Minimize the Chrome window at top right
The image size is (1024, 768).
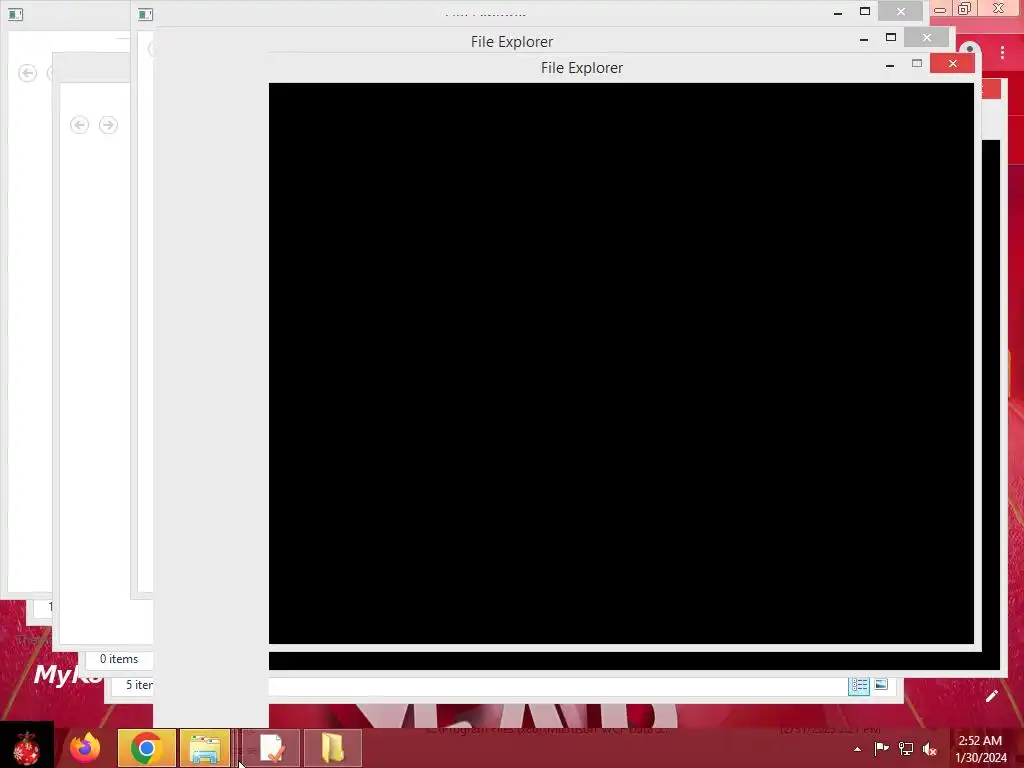point(940,9)
